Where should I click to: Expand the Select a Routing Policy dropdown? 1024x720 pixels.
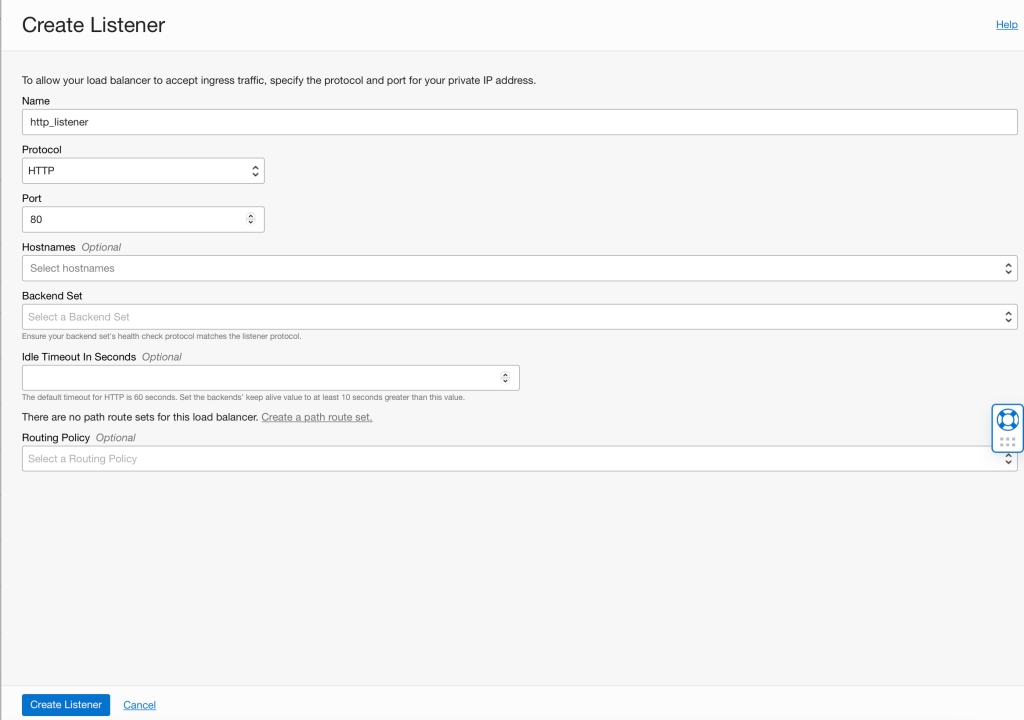pos(500,459)
